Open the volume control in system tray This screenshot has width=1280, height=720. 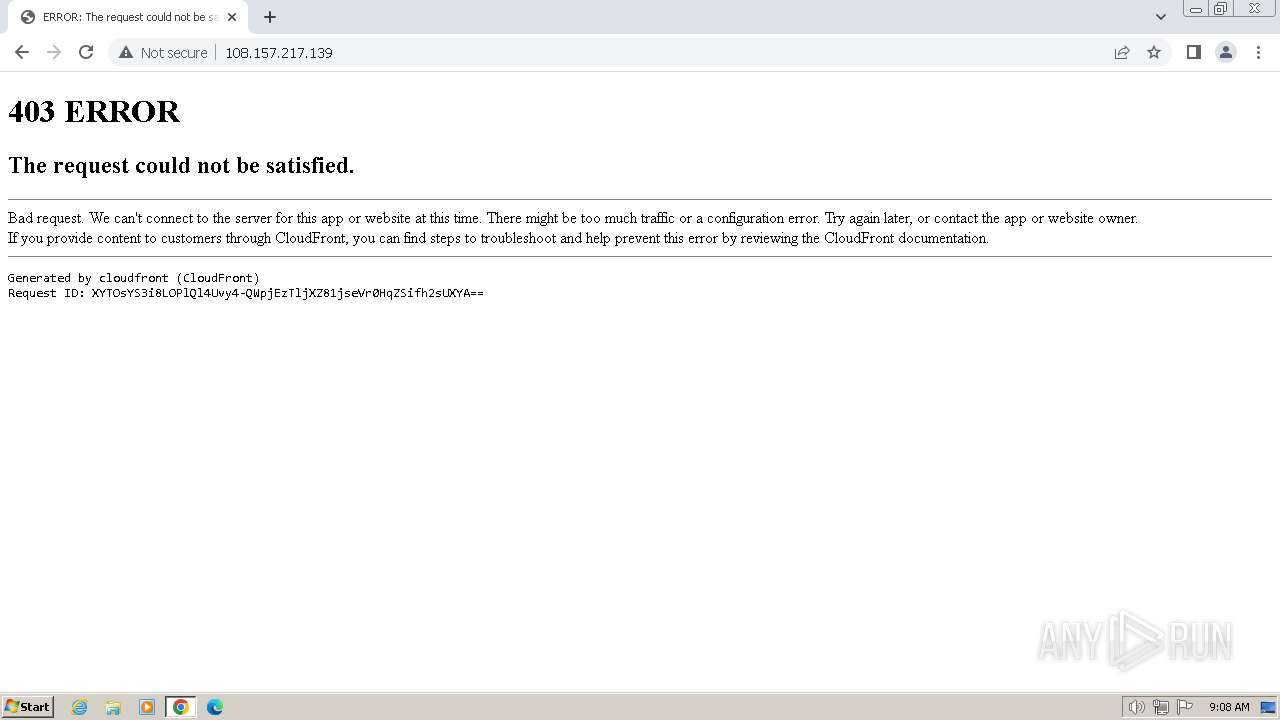point(1137,707)
